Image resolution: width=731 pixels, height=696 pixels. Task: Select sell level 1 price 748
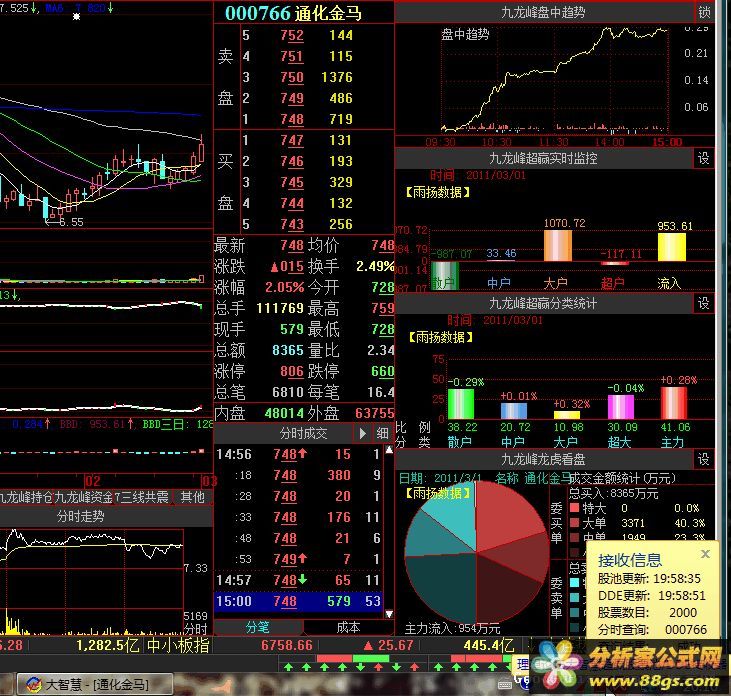pos(292,119)
